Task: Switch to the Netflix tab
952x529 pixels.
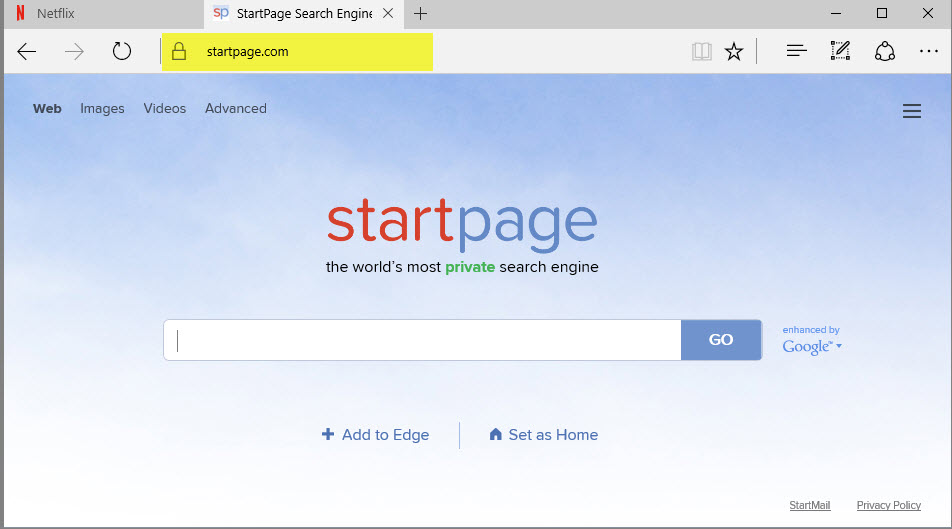Action: click(x=56, y=14)
